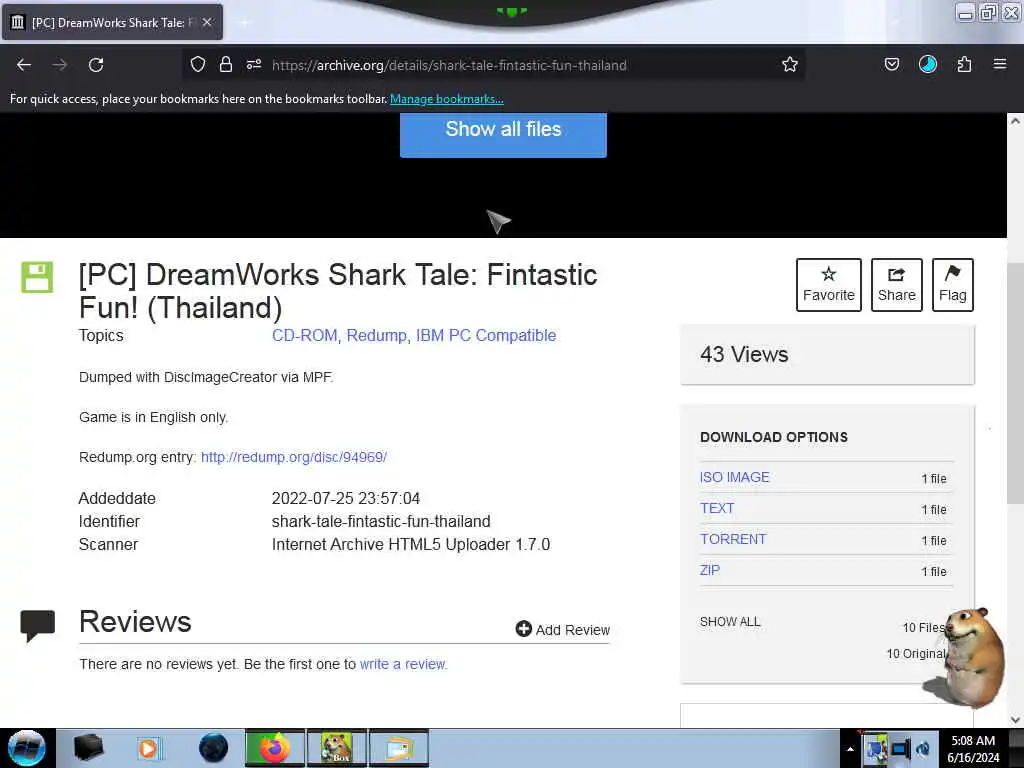The width and height of the screenshot is (1024, 768).
Task: Open the black box taskbar icon
Action: point(88,748)
